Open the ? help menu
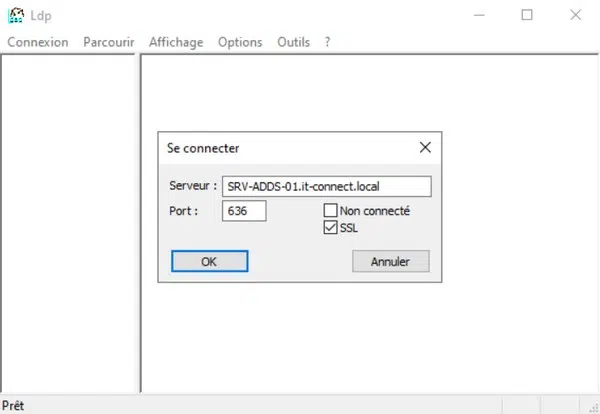The height and width of the screenshot is (414, 600). [x=328, y=42]
